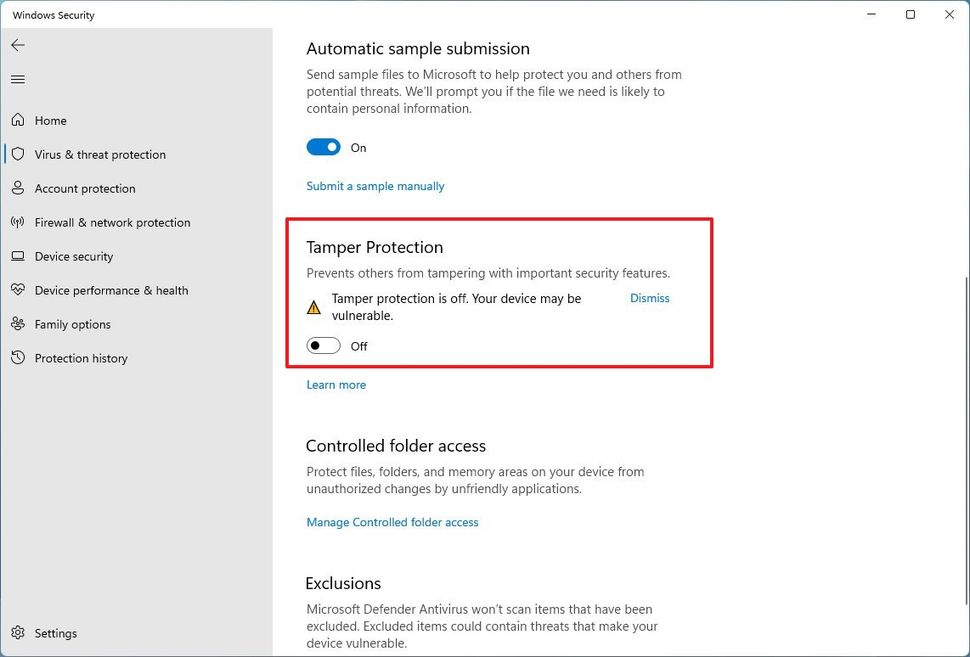Open Device security in the sidebar
This screenshot has width=970, height=657.
coord(75,256)
